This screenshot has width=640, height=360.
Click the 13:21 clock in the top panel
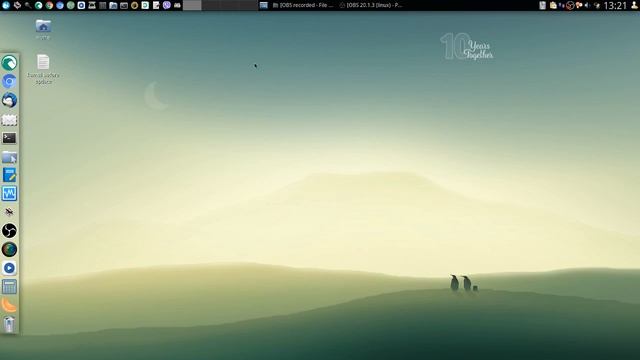coord(615,5)
